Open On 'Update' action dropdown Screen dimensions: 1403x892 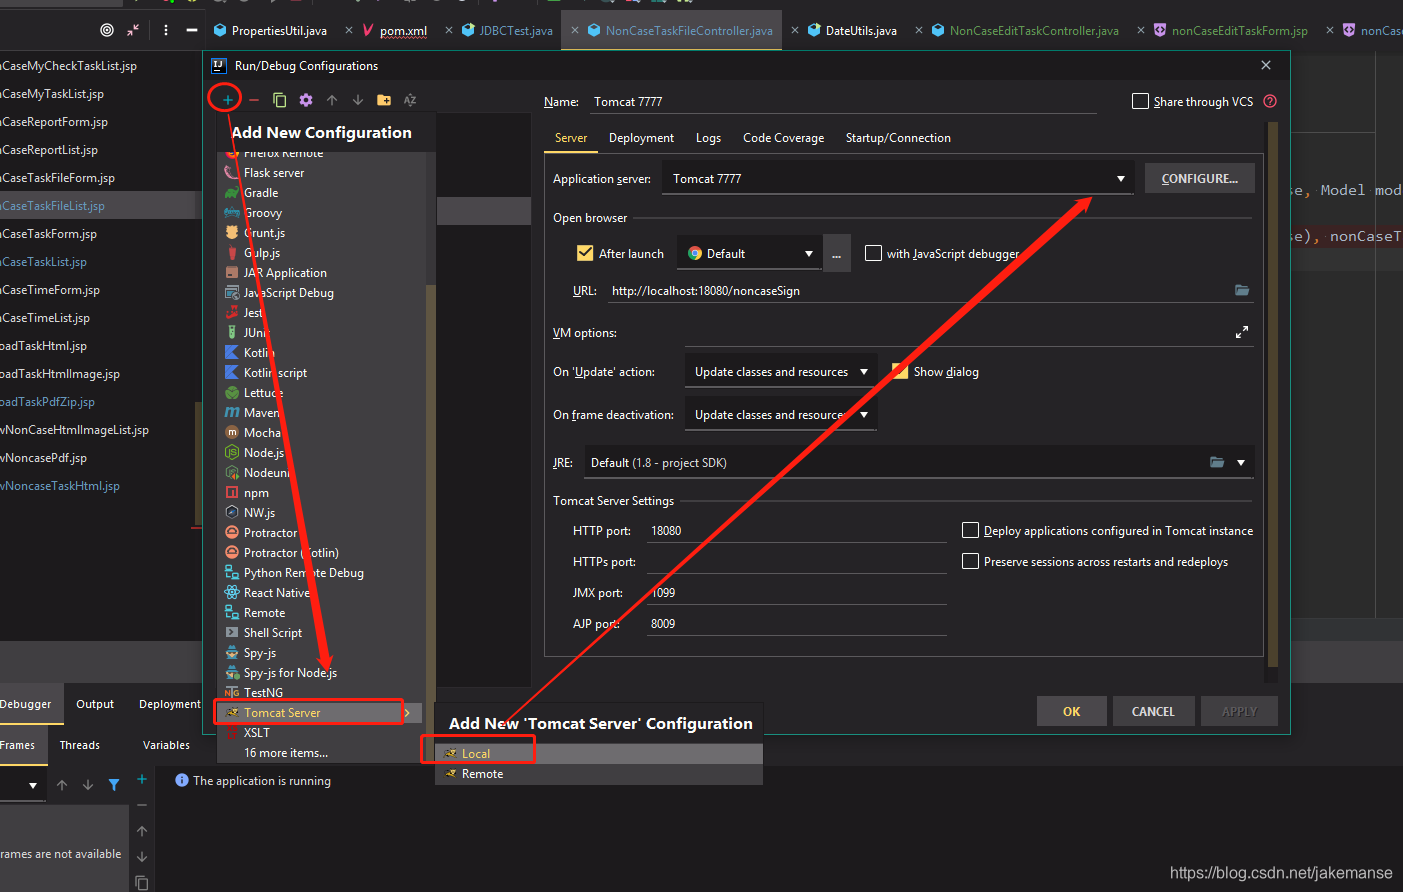781,372
